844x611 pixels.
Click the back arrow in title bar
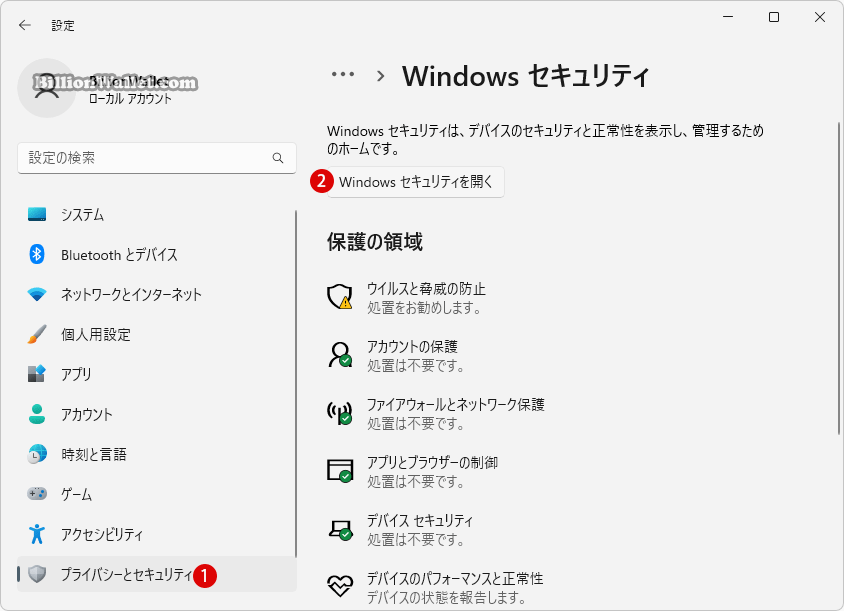(x=25, y=25)
